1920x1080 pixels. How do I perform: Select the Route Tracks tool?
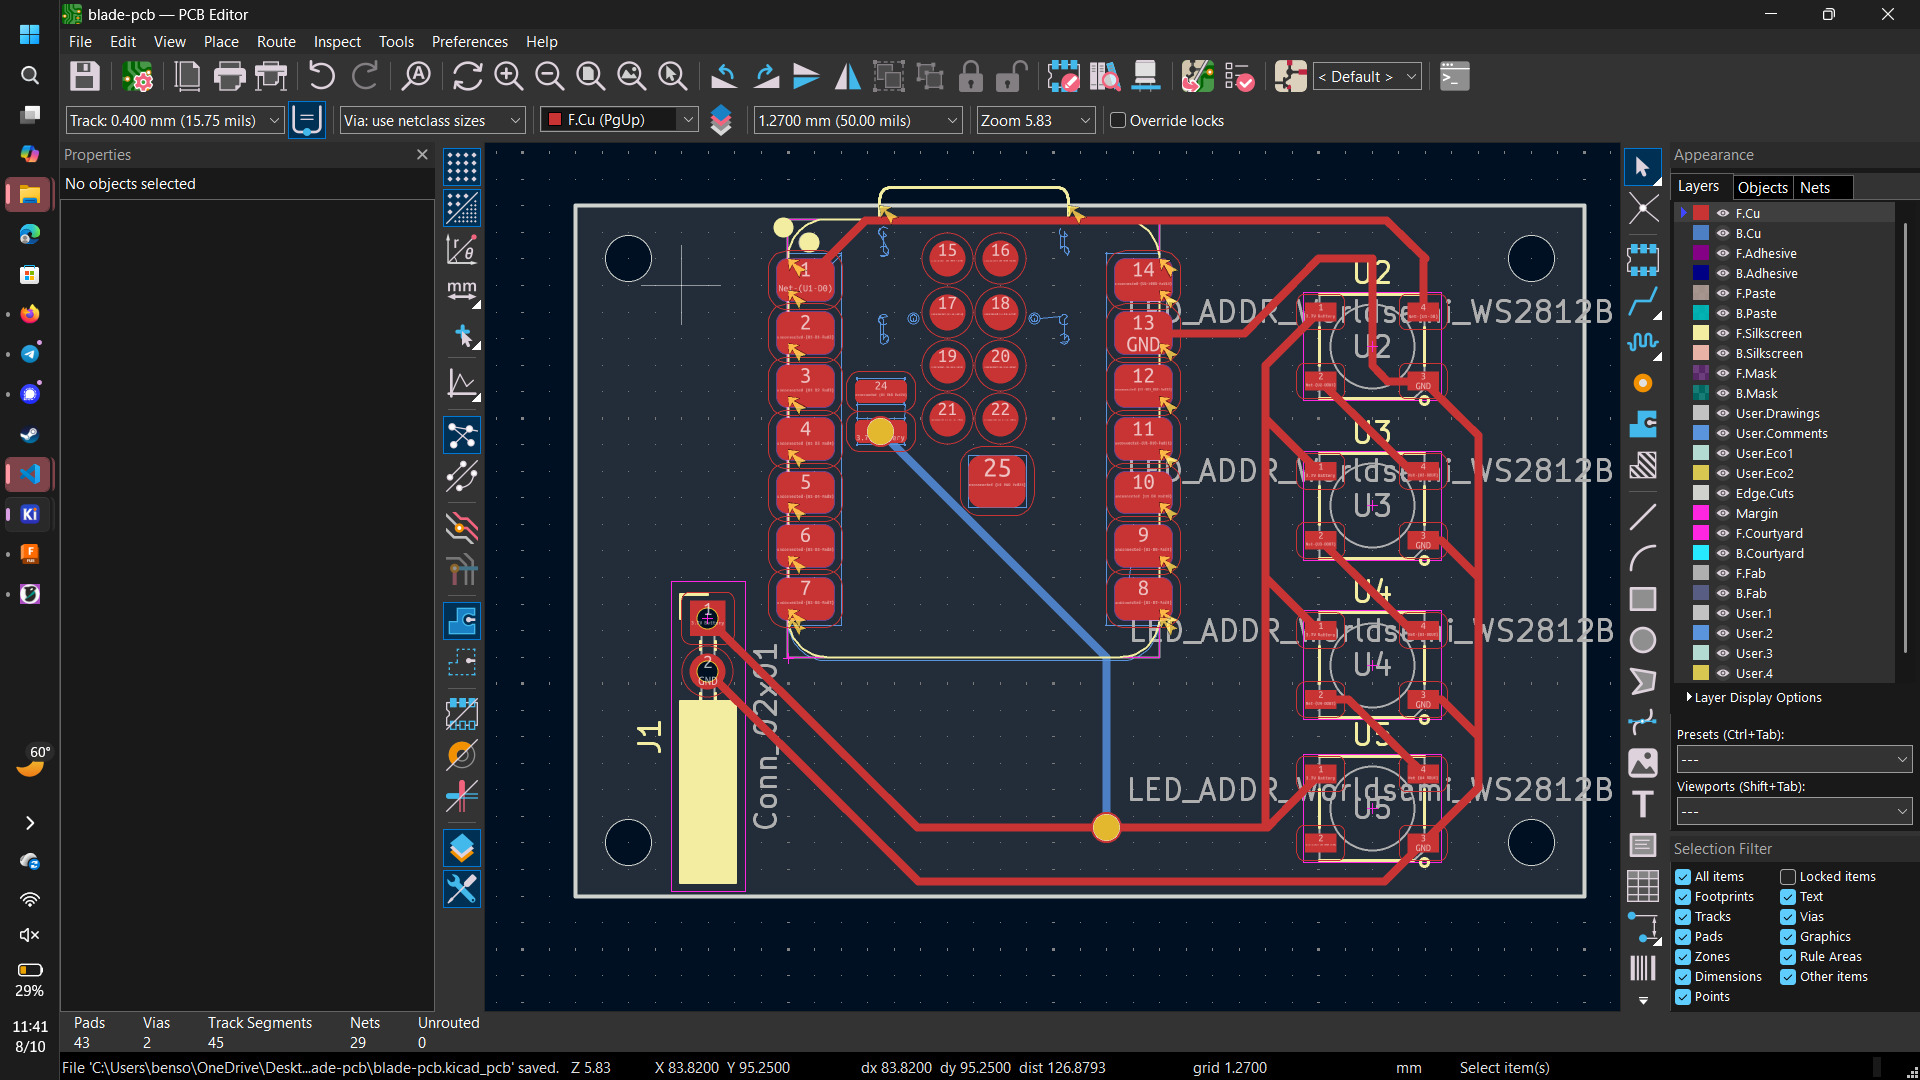click(1642, 300)
